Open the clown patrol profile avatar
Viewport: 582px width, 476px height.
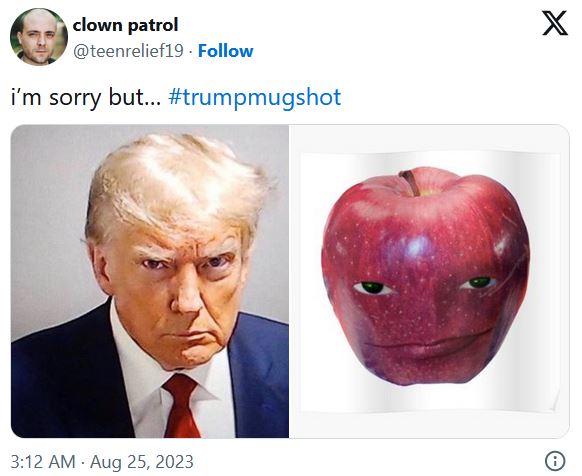tap(39, 37)
